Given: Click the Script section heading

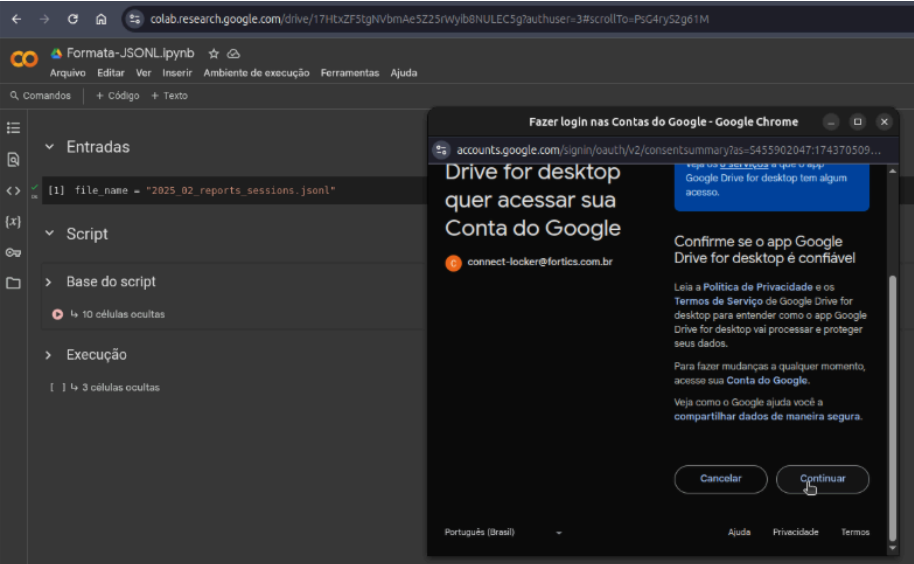Looking at the screenshot, I should click(87, 234).
